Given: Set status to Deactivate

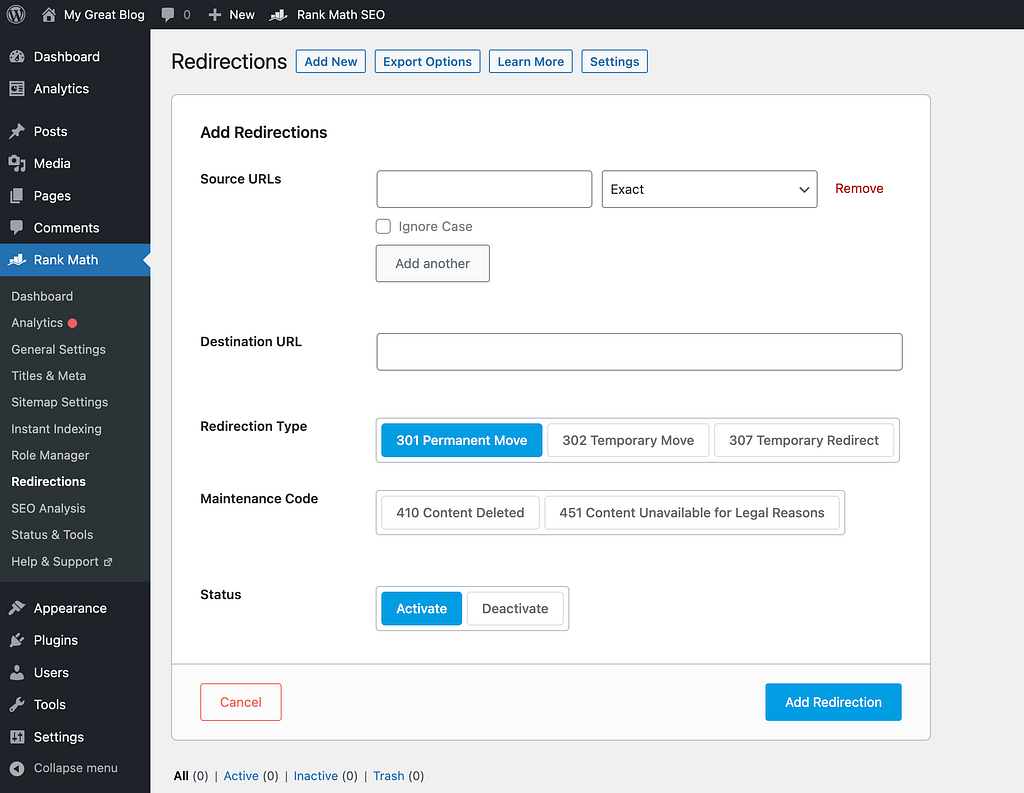Looking at the screenshot, I should pos(515,608).
